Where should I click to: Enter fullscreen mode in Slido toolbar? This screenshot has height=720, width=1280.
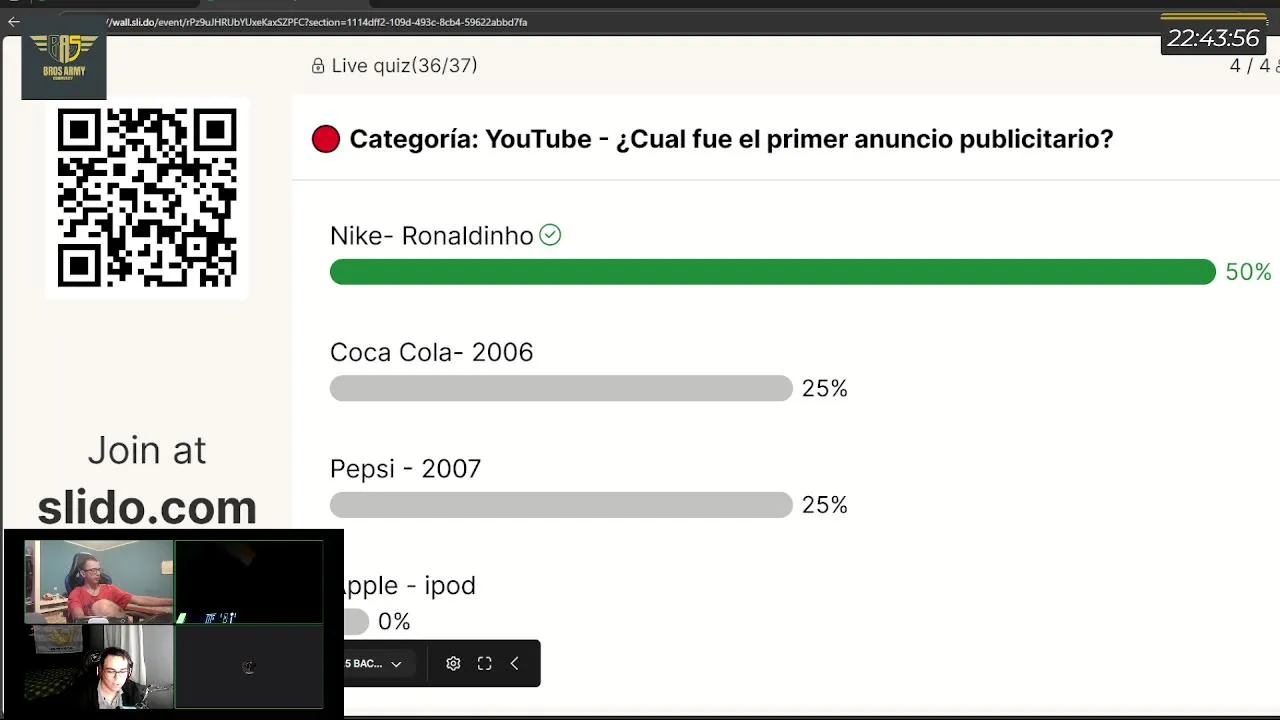point(484,663)
